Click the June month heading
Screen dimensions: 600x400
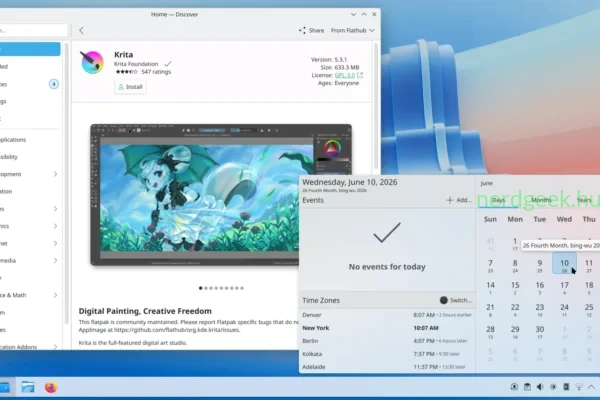(487, 183)
